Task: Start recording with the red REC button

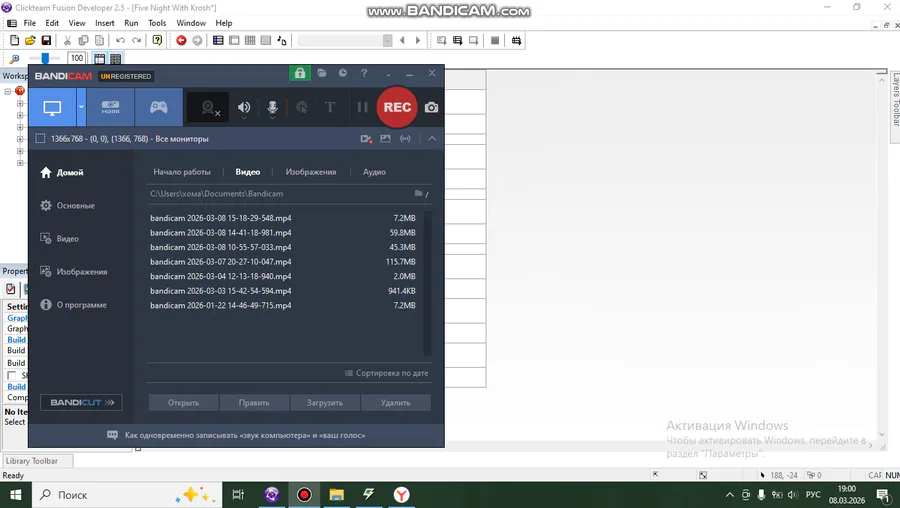Action: point(397,107)
